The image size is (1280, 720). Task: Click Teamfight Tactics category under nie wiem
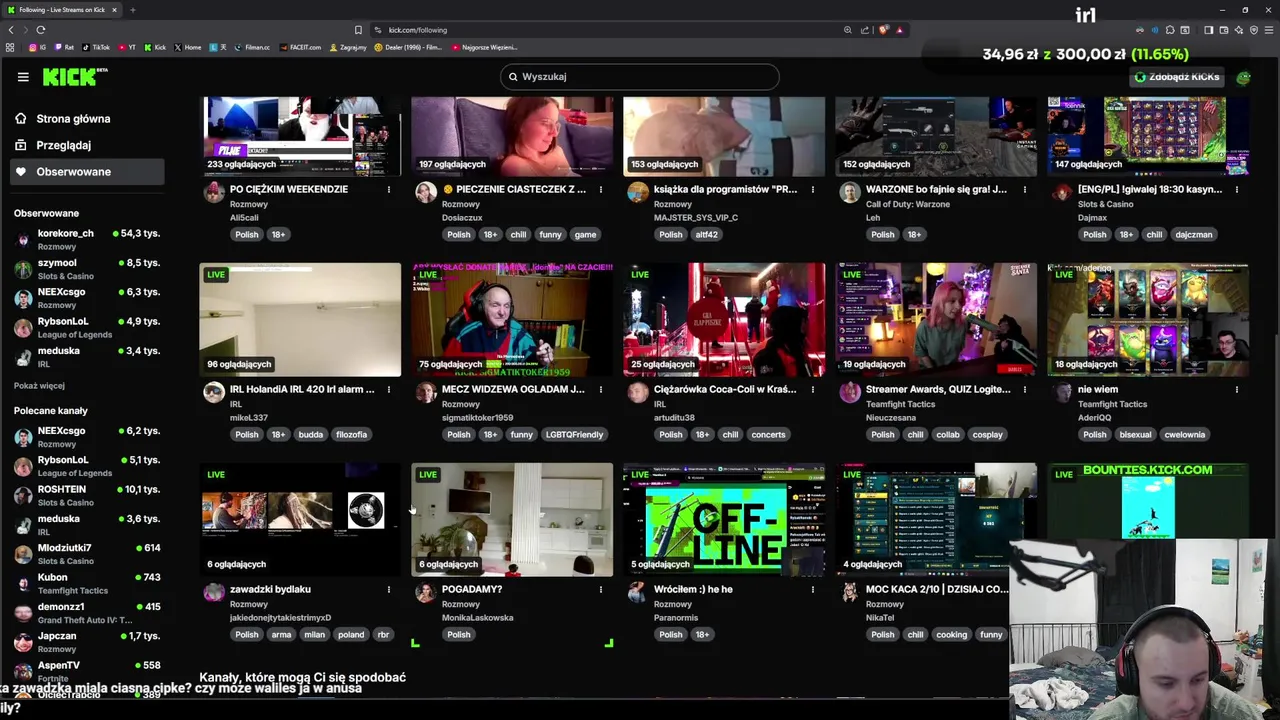(x=1112, y=404)
